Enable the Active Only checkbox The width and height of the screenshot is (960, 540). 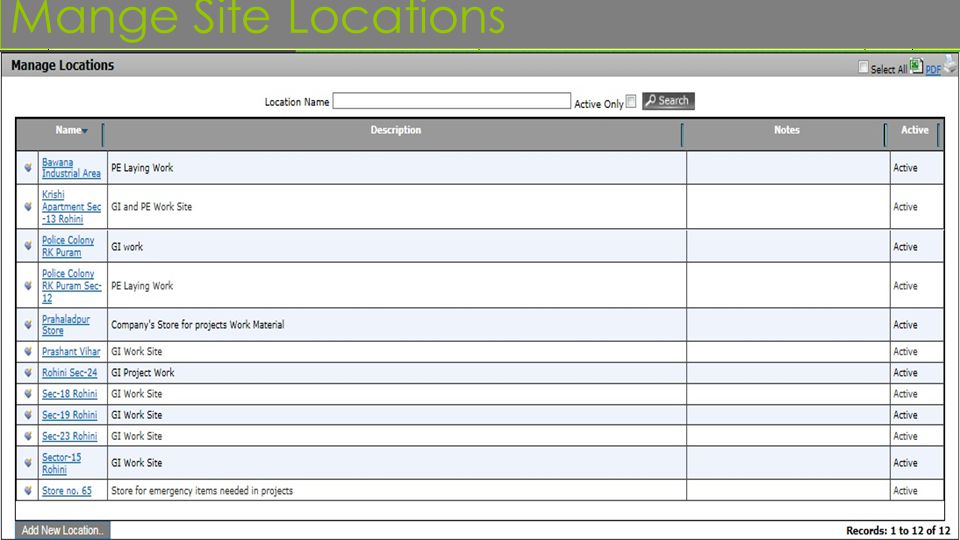click(x=631, y=101)
